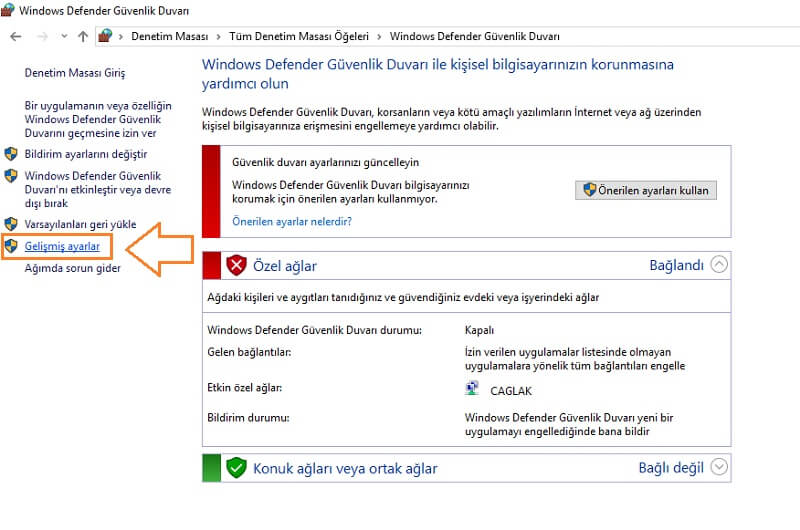Click the firewall icon in title bar
The height and width of the screenshot is (530, 800).
(9, 11)
